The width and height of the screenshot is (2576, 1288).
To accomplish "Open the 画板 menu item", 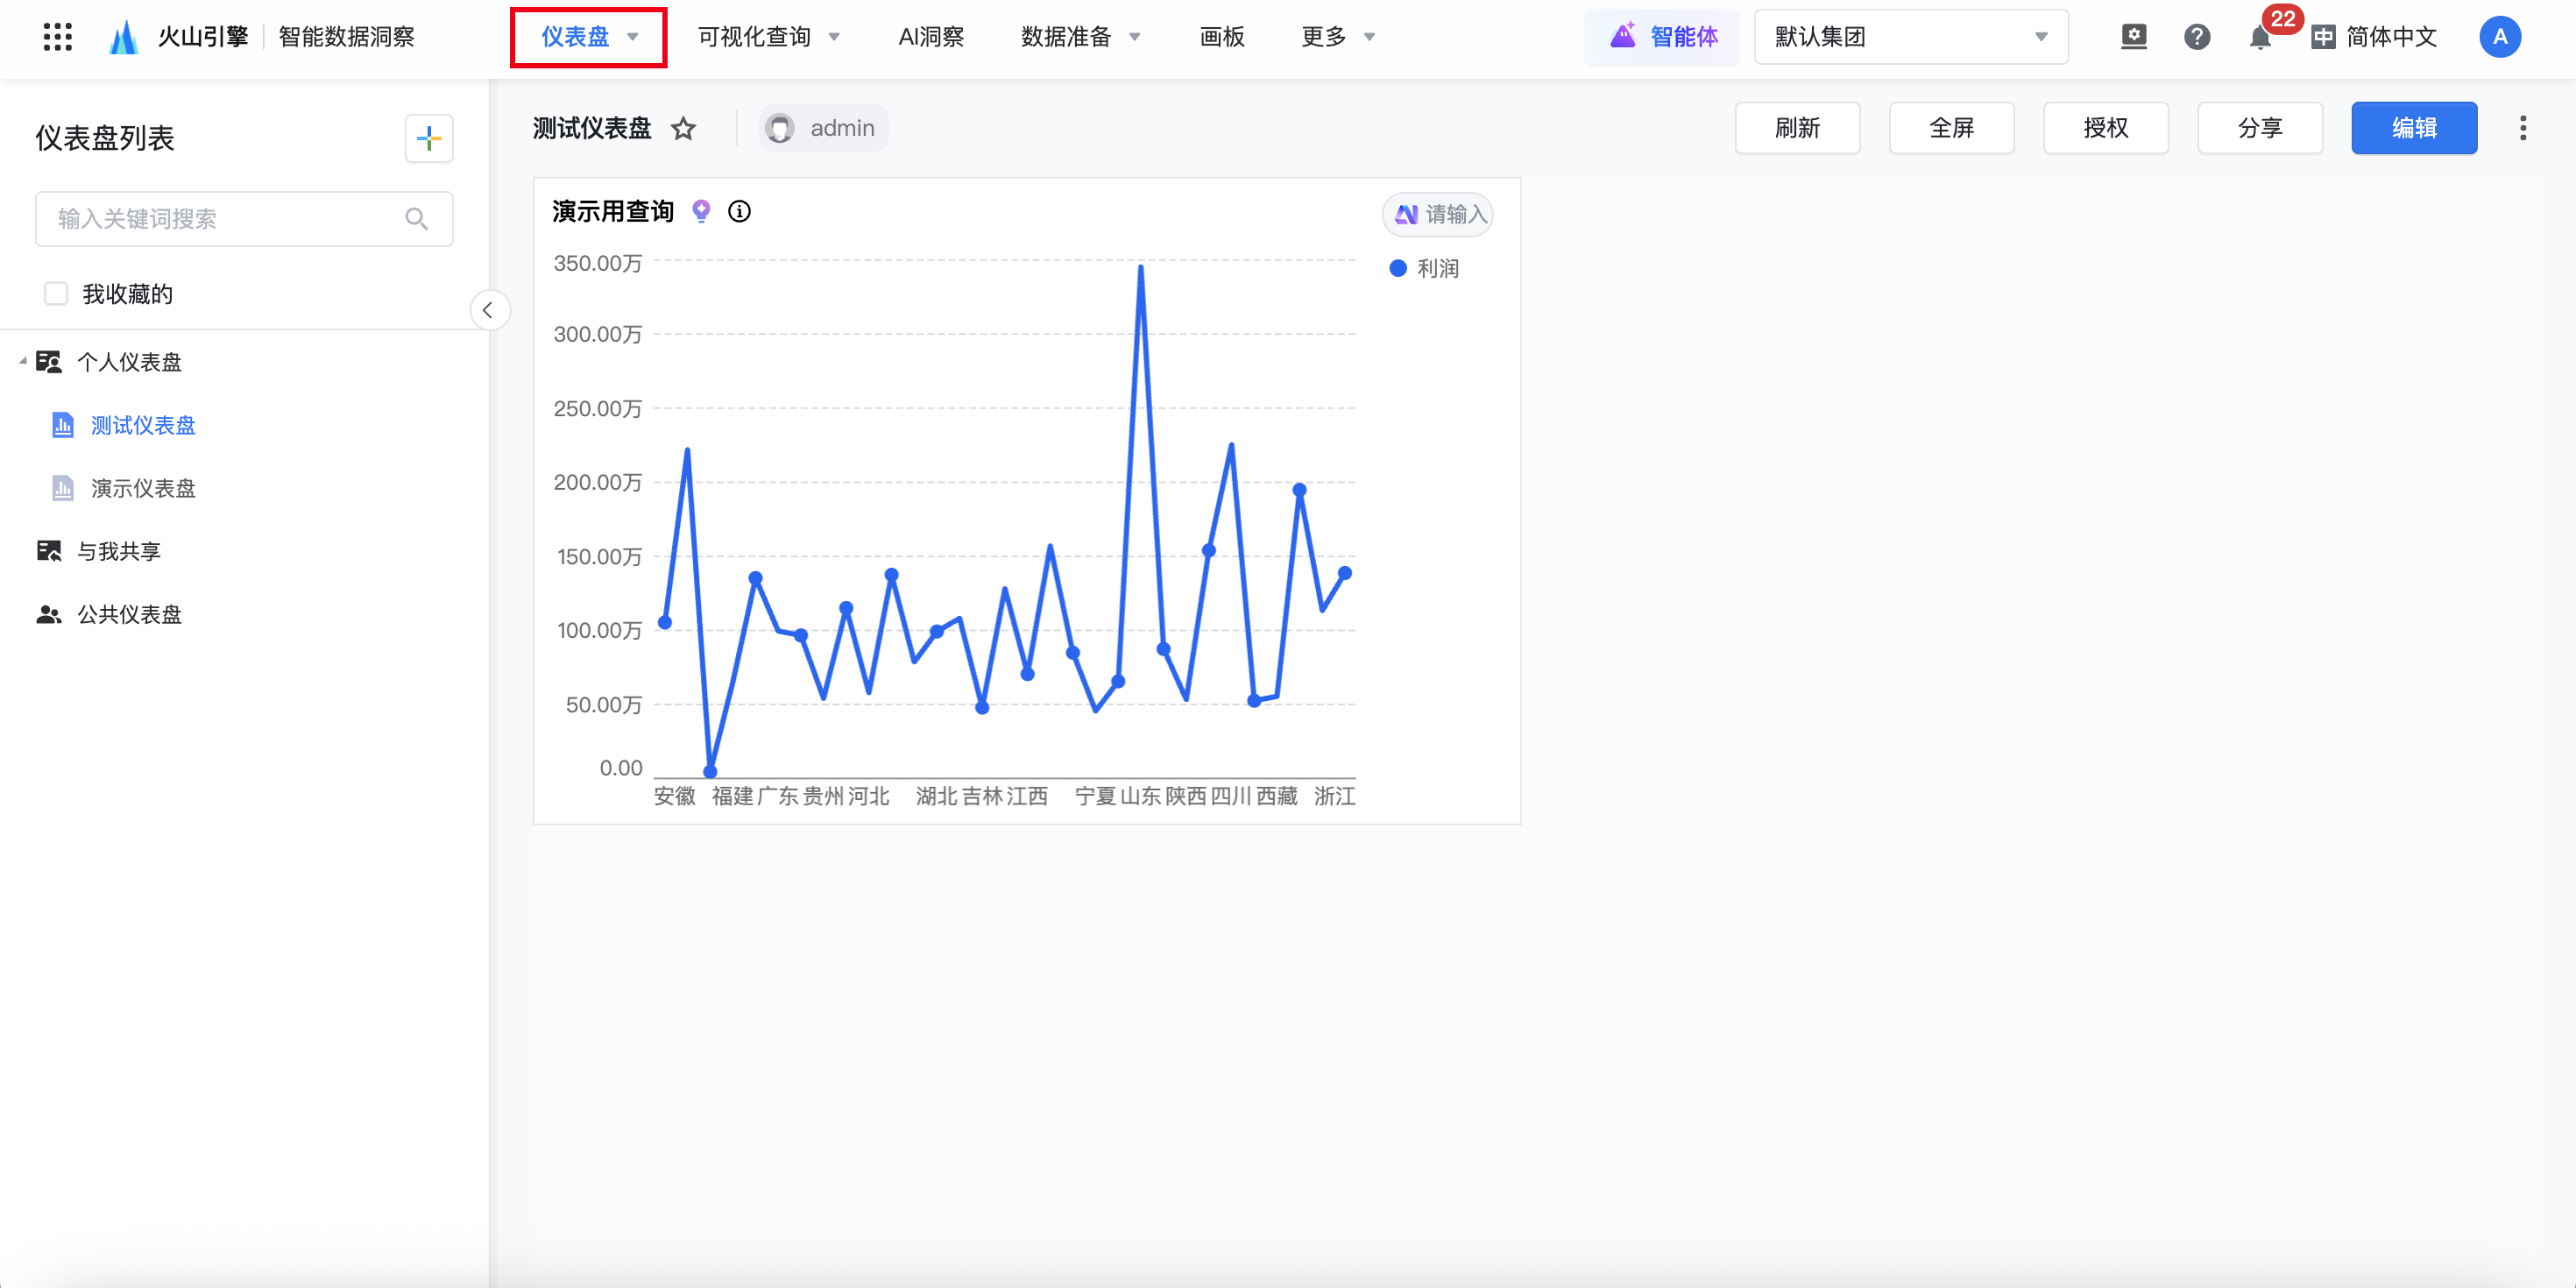I will pyautogui.click(x=1221, y=37).
